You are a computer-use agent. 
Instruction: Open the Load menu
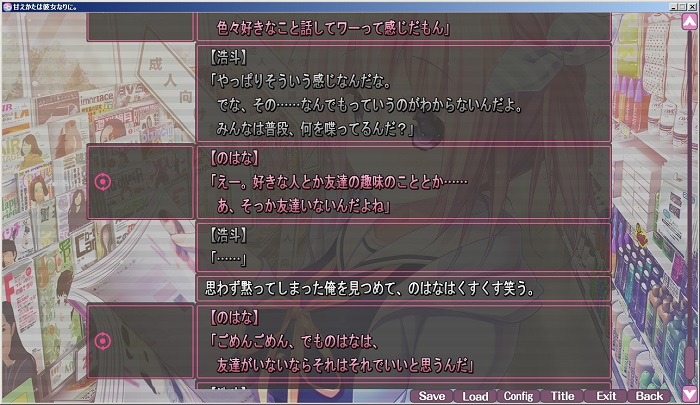click(475, 396)
